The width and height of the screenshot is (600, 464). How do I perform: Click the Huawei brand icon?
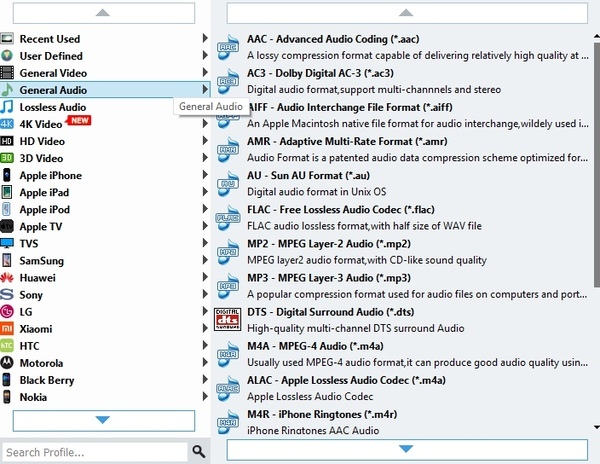(8, 278)
